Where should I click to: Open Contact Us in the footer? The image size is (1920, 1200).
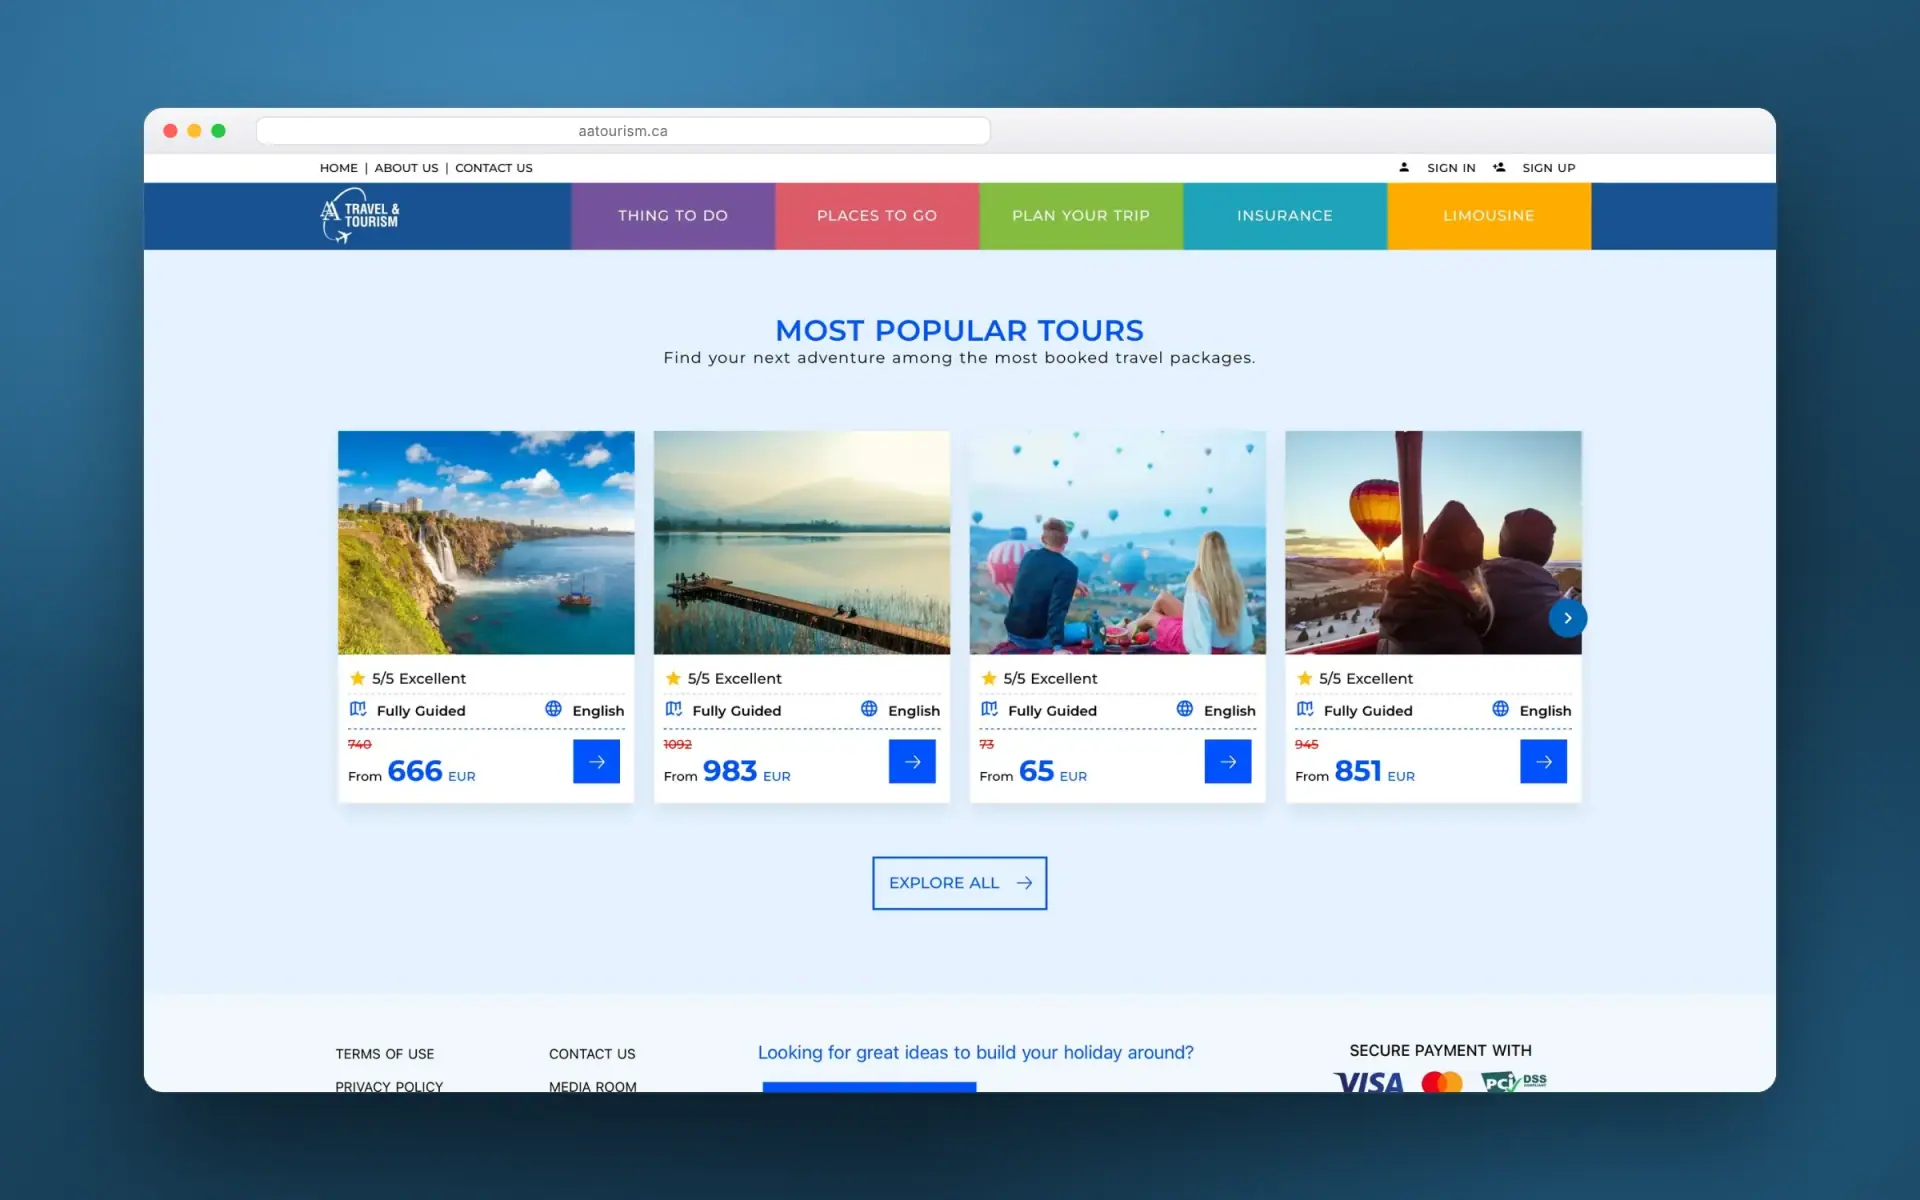click(x=592, y=1054)
